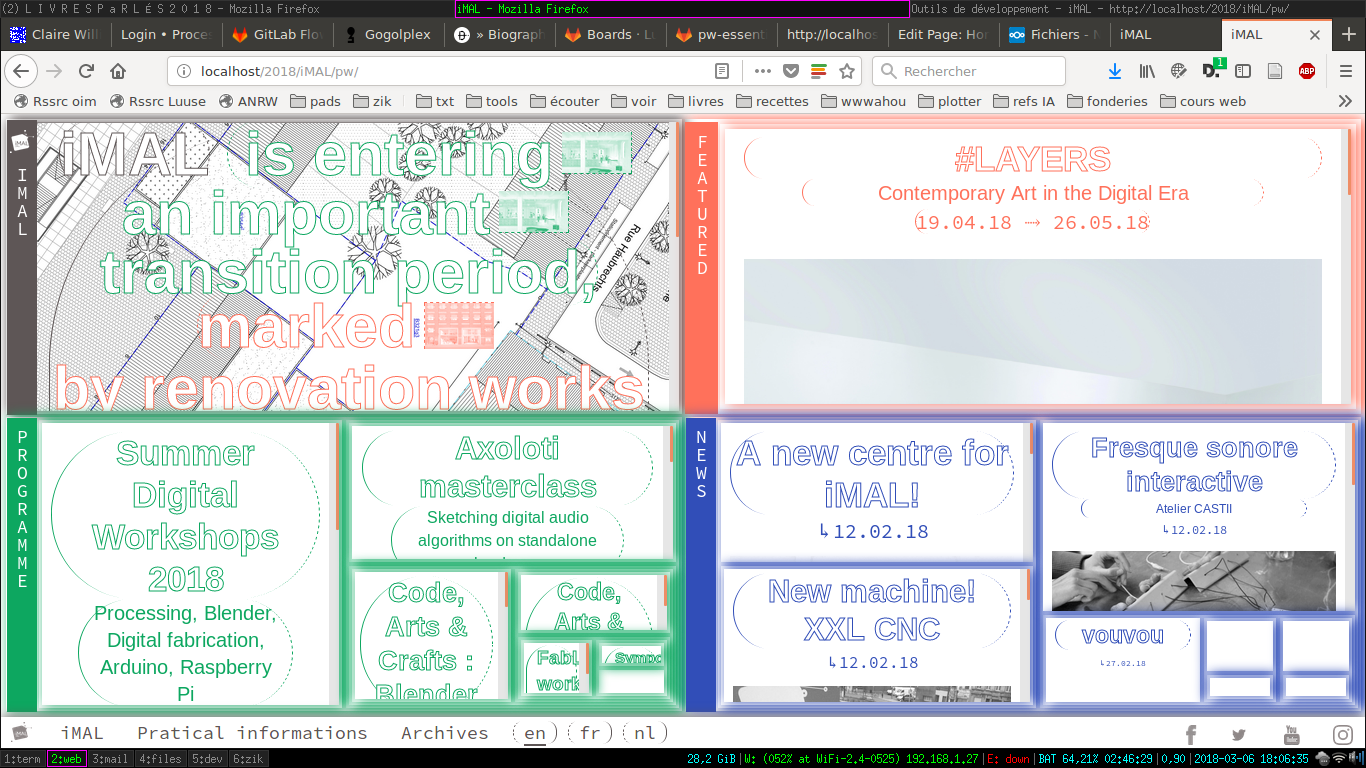Viewport: 1366px width, 768px height.
Task: Expand the bookmarks toolbar overflow chevron
Action: (1345, 101)
